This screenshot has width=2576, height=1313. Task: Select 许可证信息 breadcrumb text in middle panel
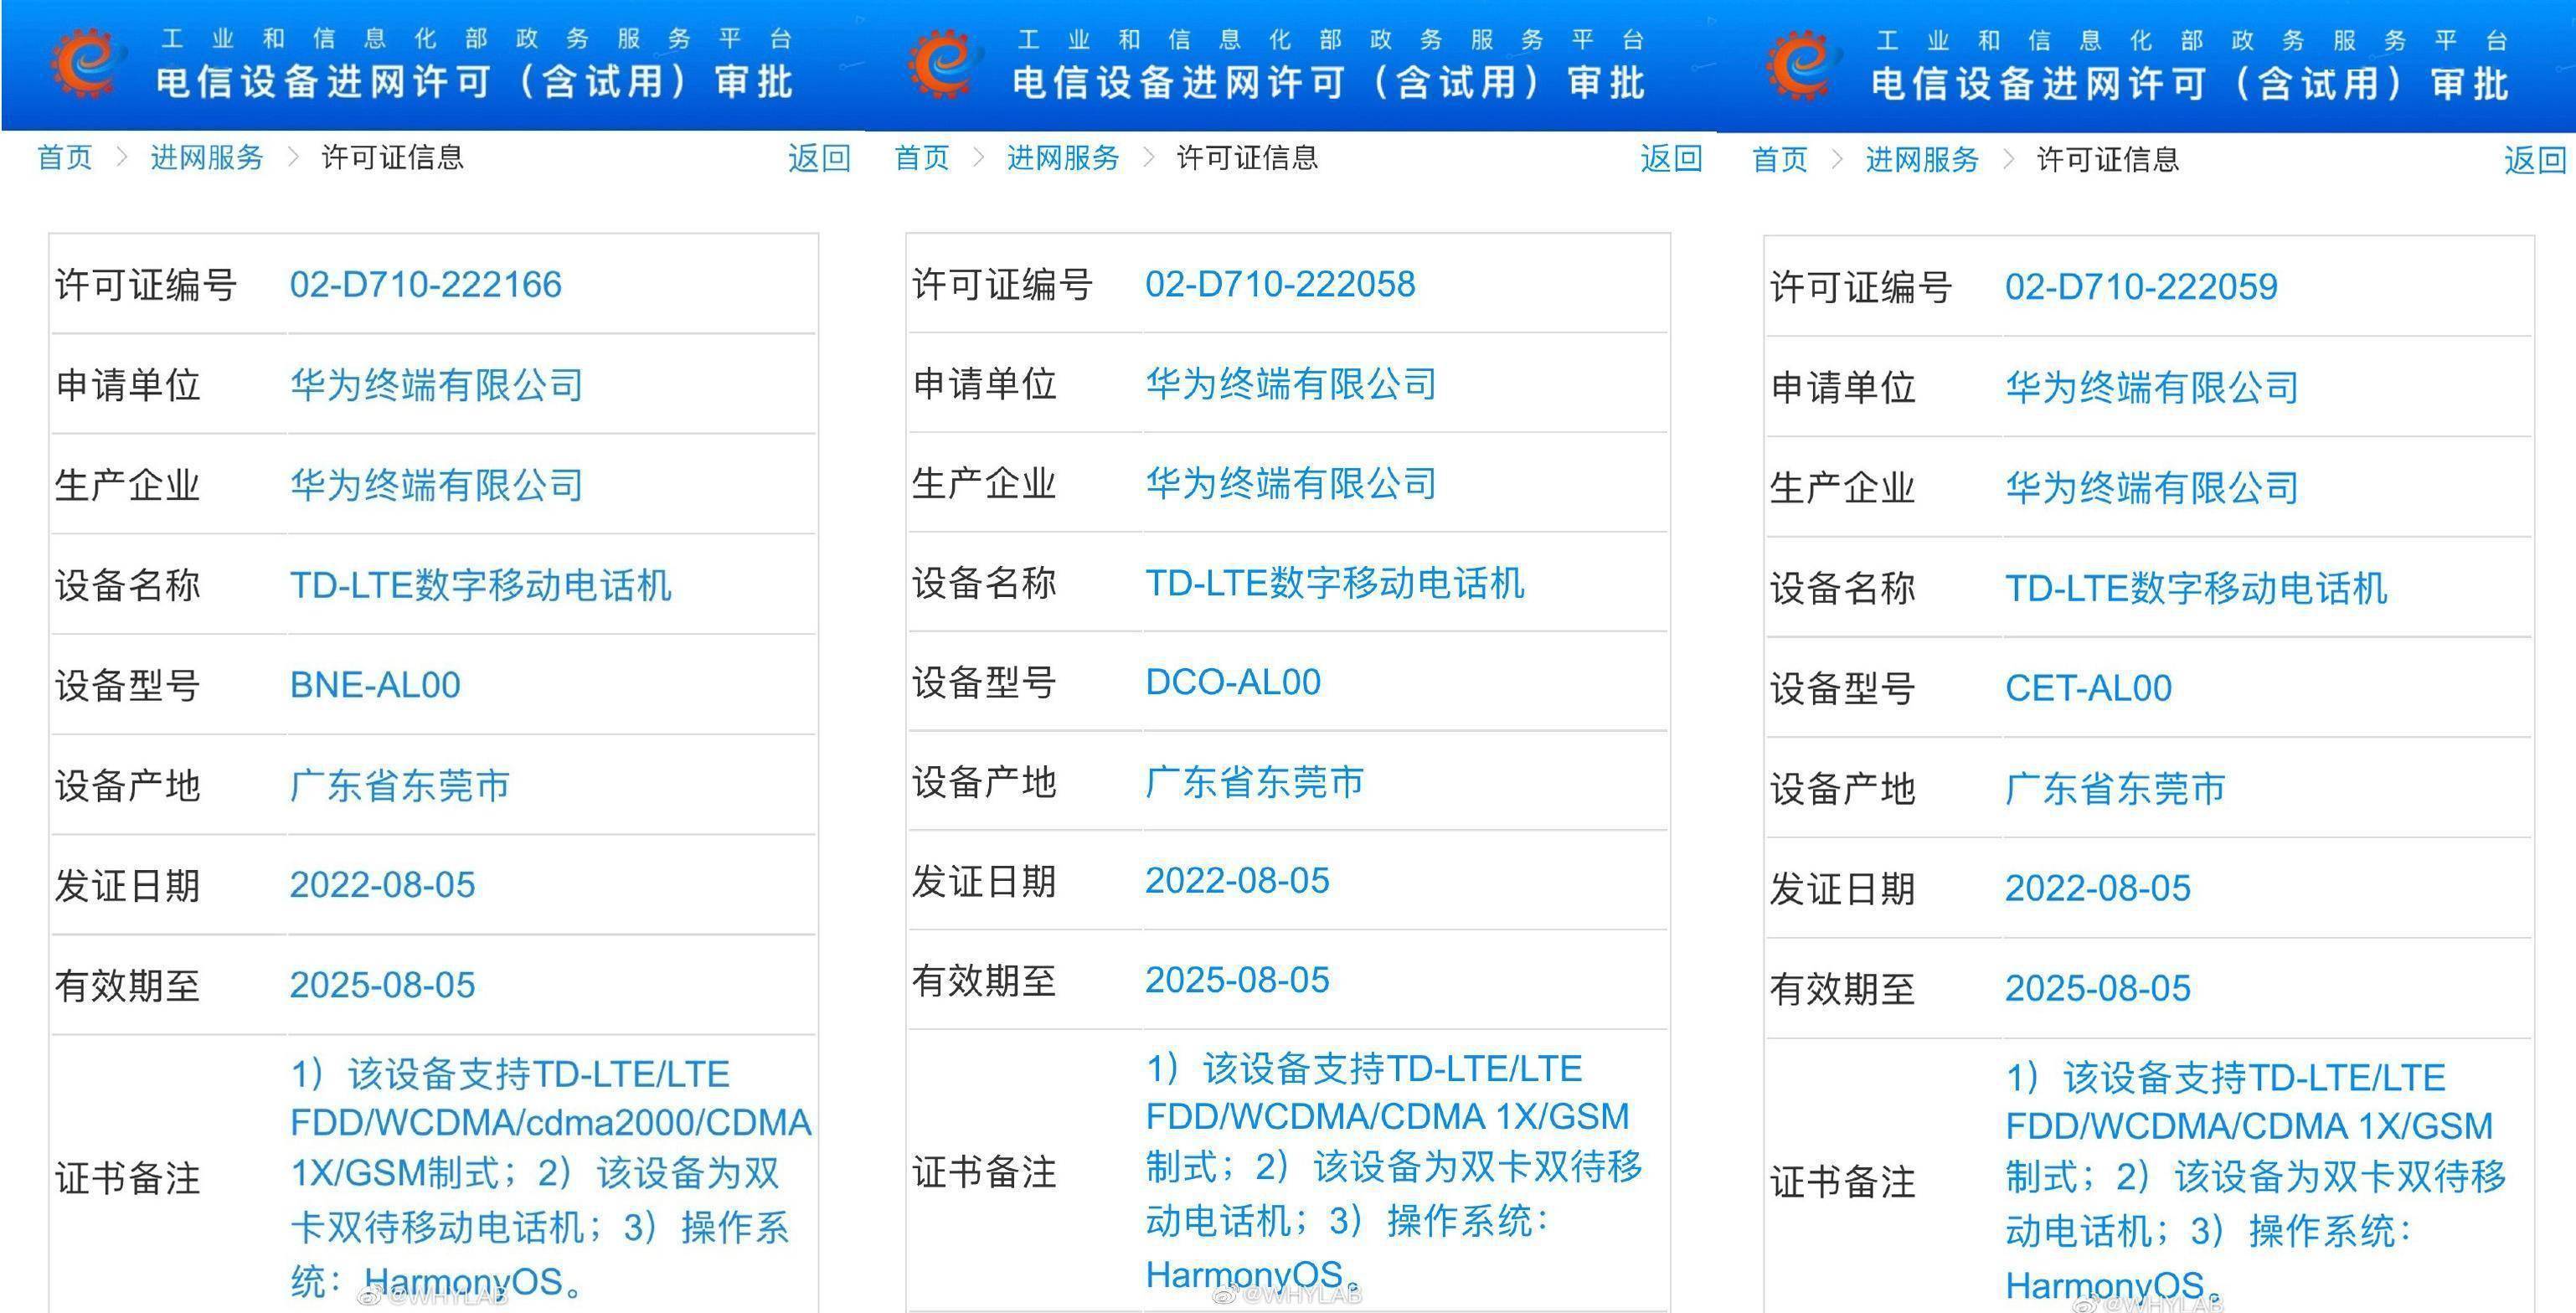1248,158
